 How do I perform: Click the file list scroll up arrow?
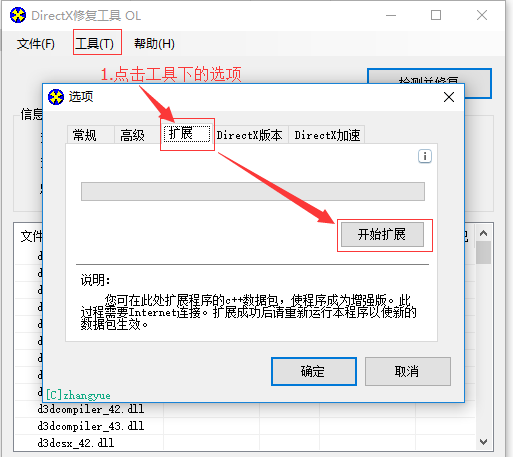[483, 233]
